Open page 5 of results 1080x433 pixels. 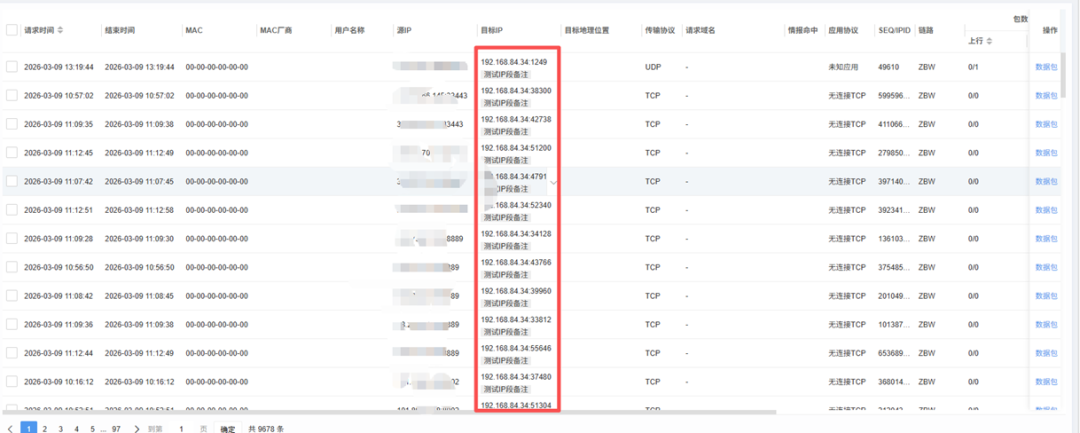coord(92,428)
